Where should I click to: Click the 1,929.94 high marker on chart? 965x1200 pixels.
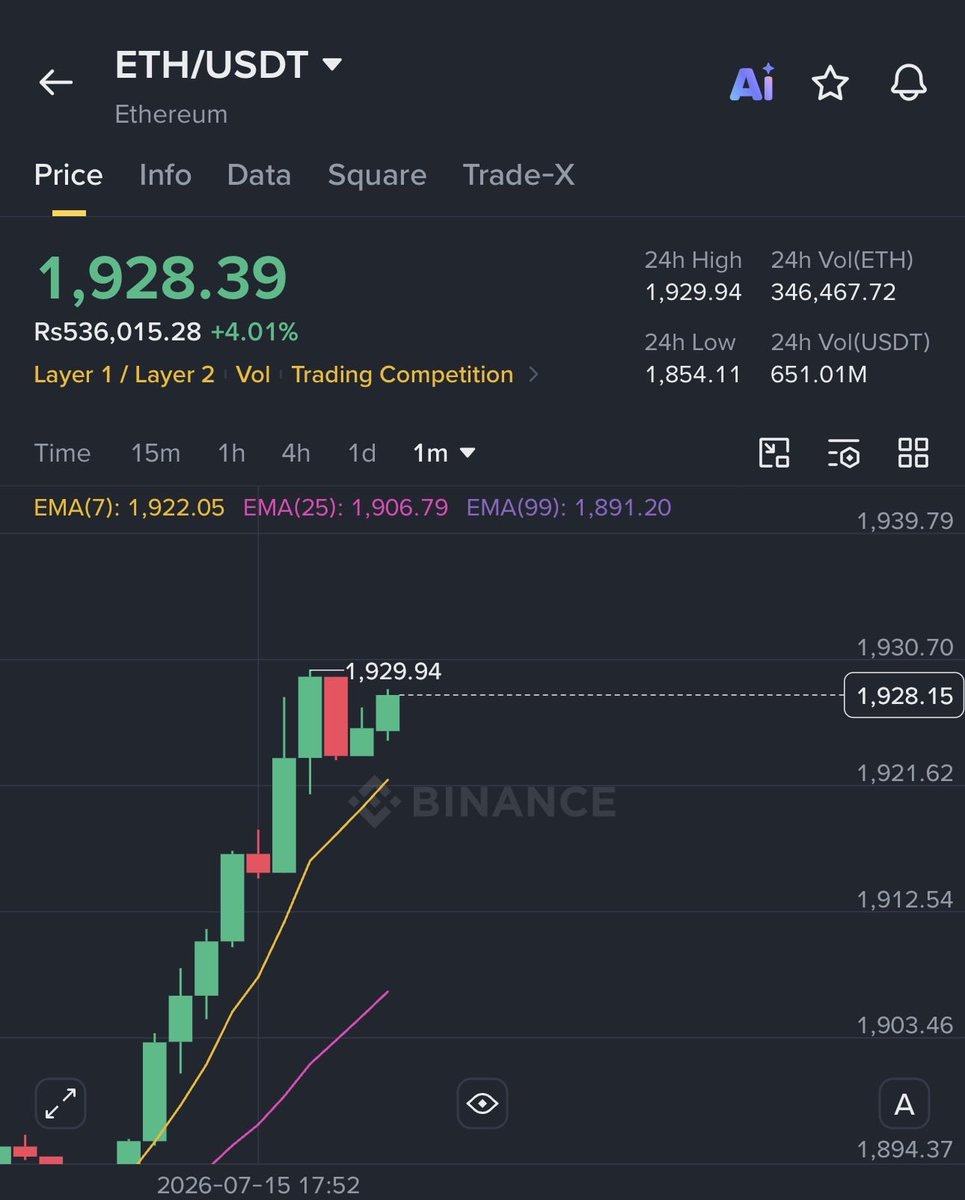pos(393,671)
